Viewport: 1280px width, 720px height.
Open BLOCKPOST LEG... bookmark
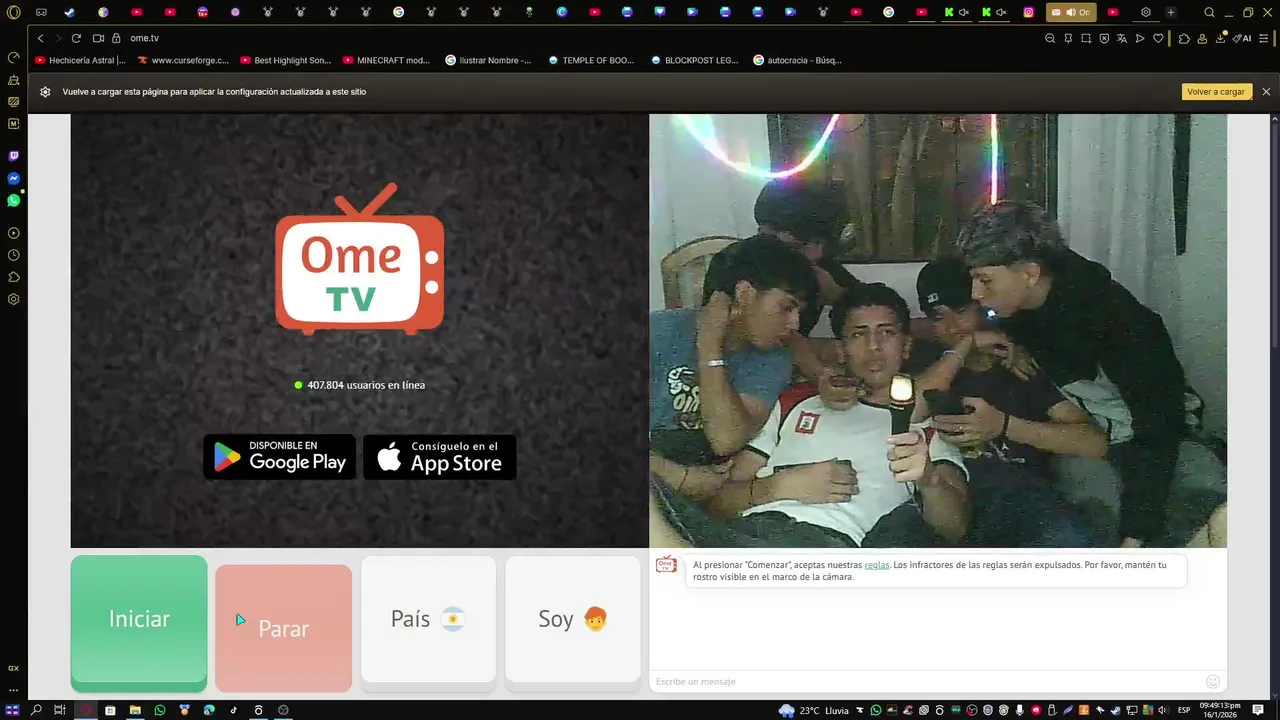point(694,60)
